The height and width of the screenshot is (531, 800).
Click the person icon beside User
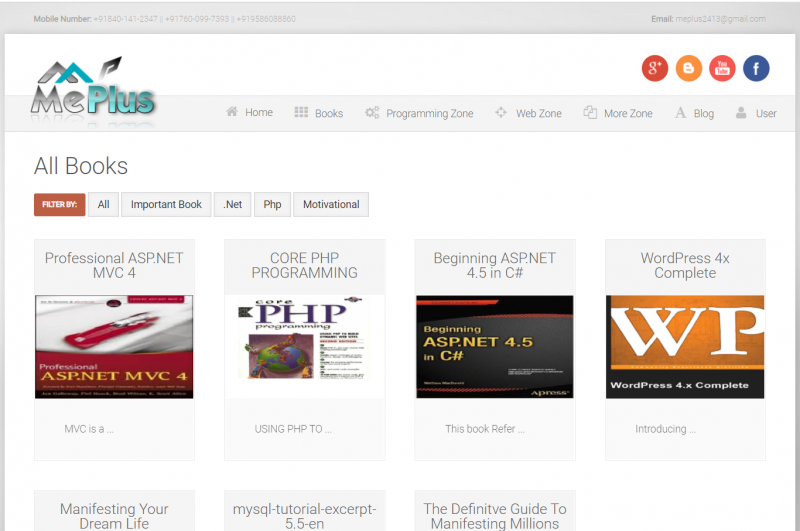[x=741, y=112]
